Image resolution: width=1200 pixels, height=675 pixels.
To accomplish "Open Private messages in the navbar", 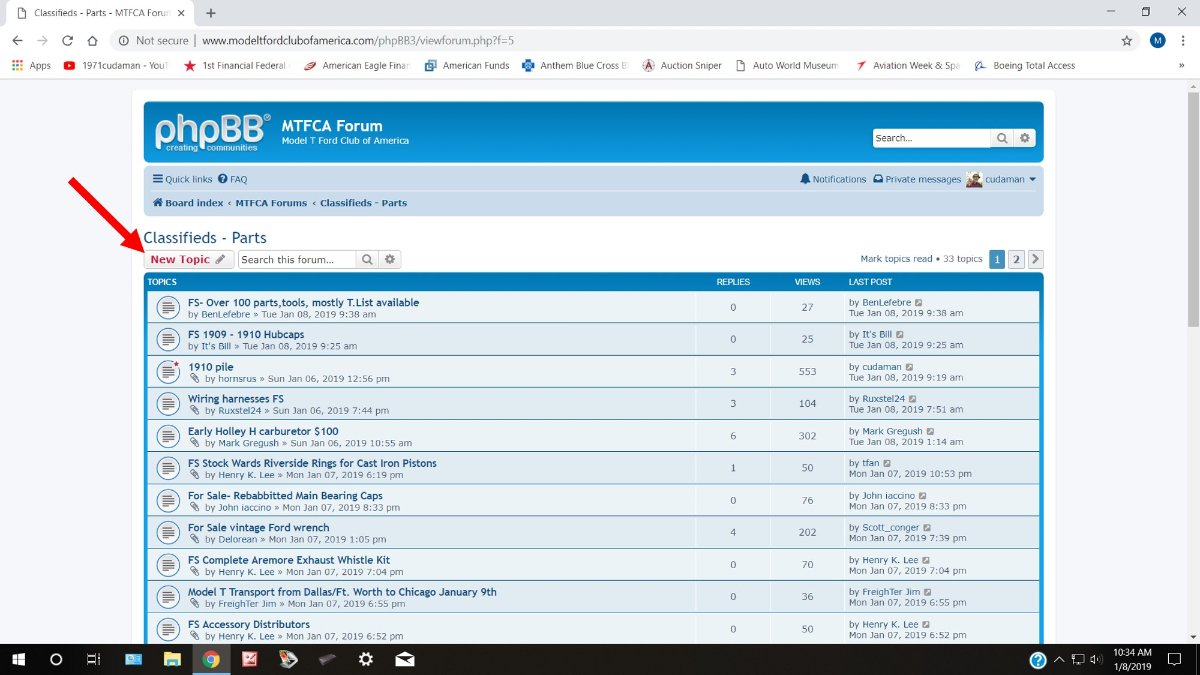I will tap(917, 179).
